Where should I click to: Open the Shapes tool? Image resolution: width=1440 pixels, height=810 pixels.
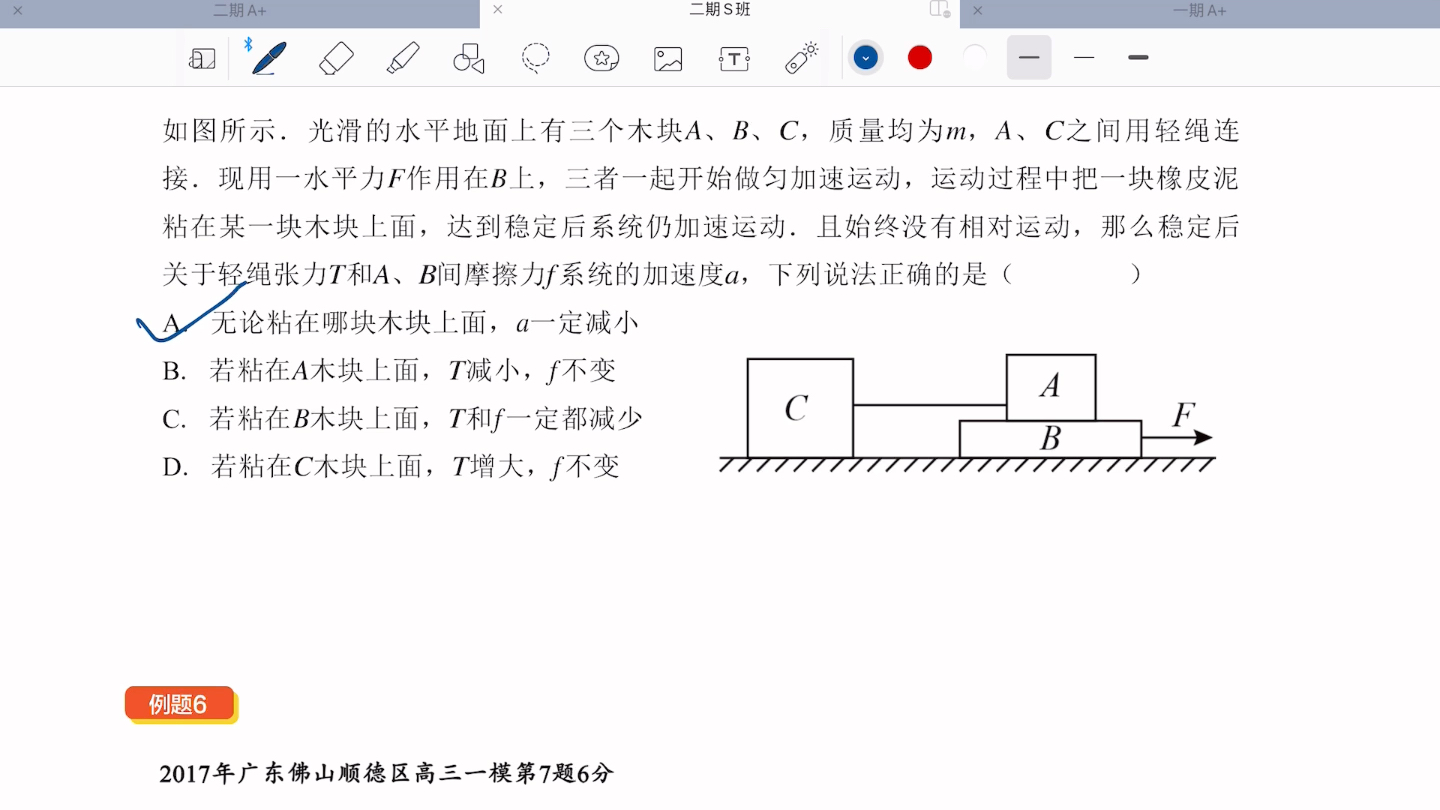469,58
